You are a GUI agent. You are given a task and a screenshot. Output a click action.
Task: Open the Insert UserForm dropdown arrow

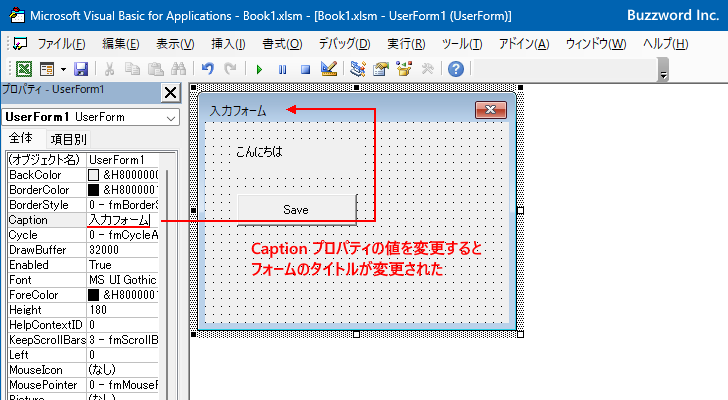64,70
